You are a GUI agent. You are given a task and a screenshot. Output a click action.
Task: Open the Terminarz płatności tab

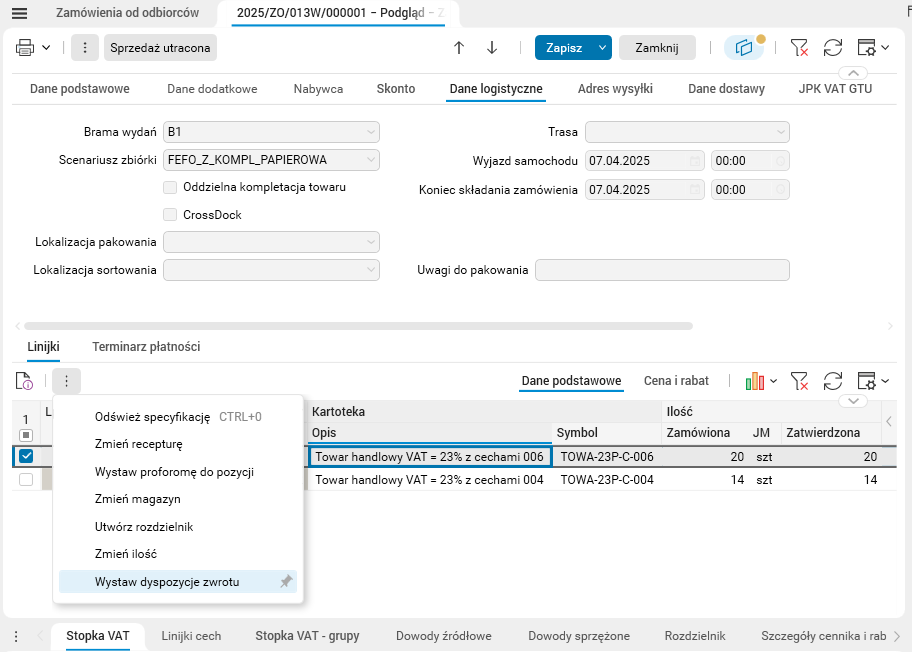[x=146, y=347]
